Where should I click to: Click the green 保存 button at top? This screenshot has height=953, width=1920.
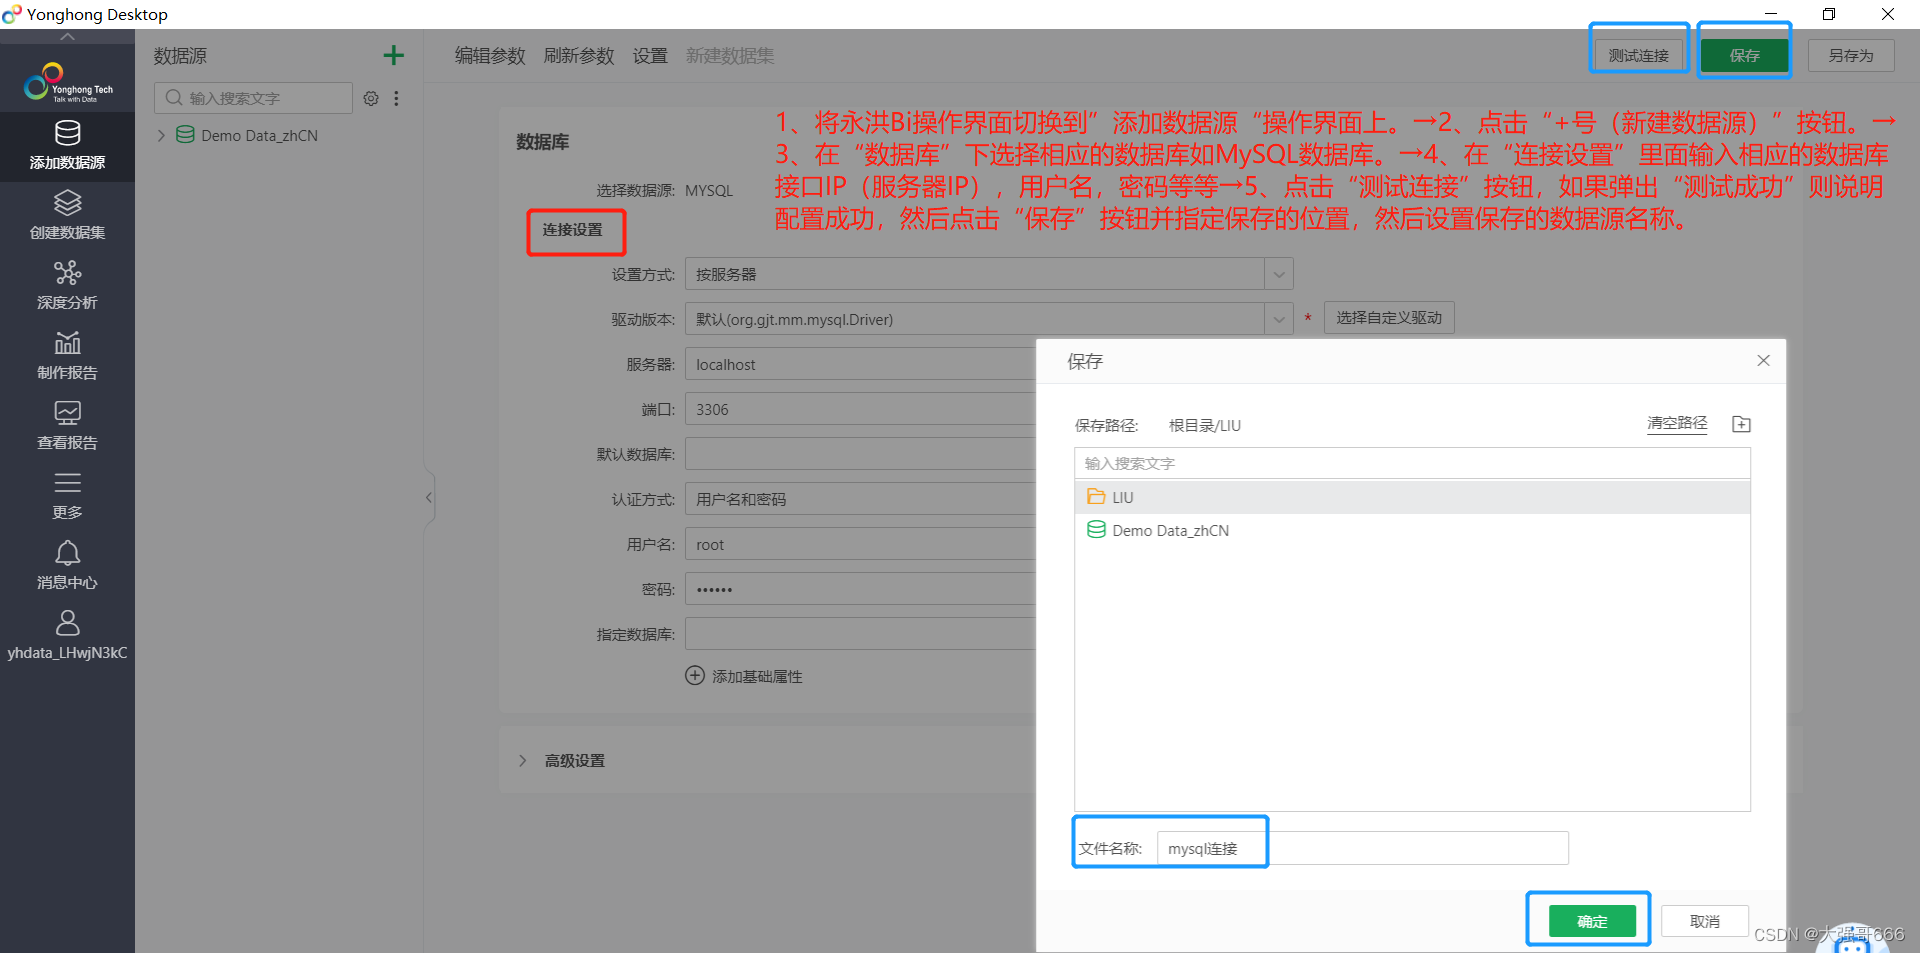click(1744, 55)
